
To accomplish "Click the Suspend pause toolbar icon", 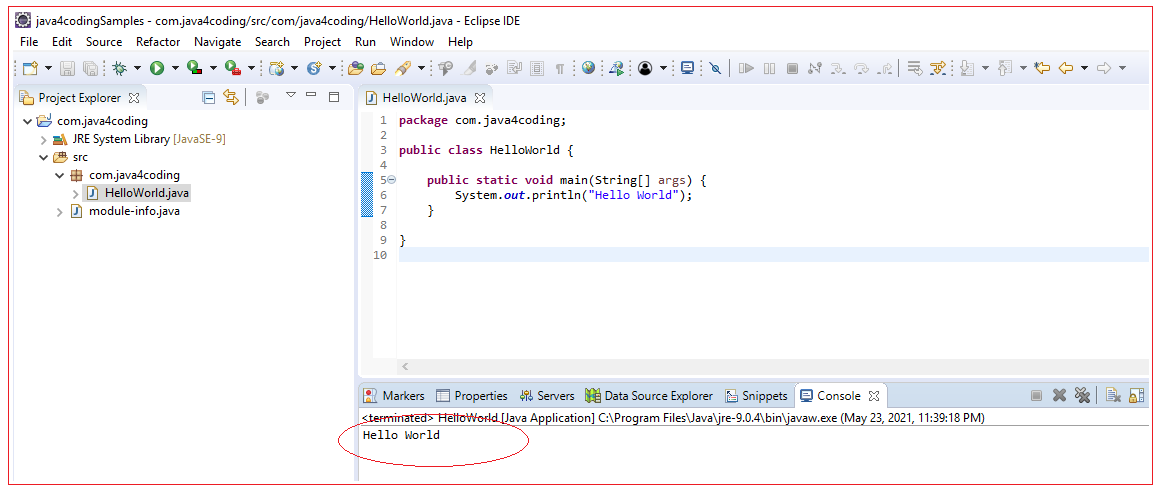I will [x=769, y=68].
